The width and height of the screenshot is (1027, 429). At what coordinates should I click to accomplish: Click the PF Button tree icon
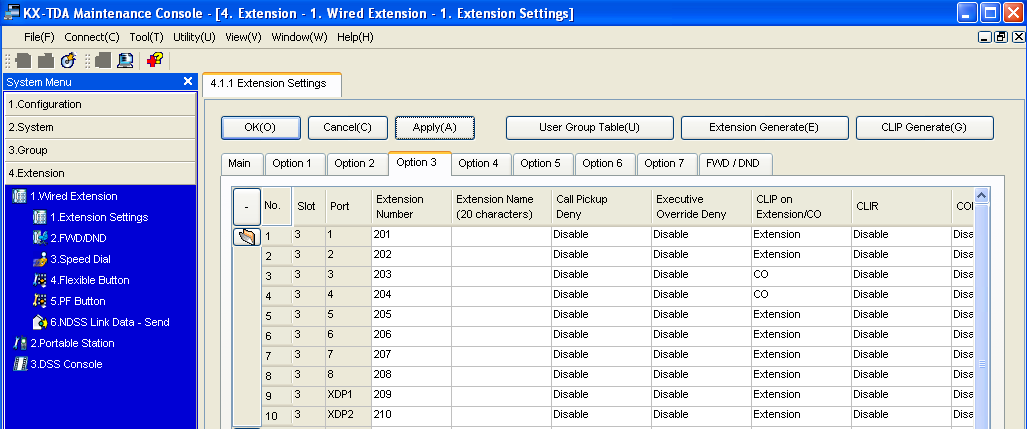click(40, 301)
